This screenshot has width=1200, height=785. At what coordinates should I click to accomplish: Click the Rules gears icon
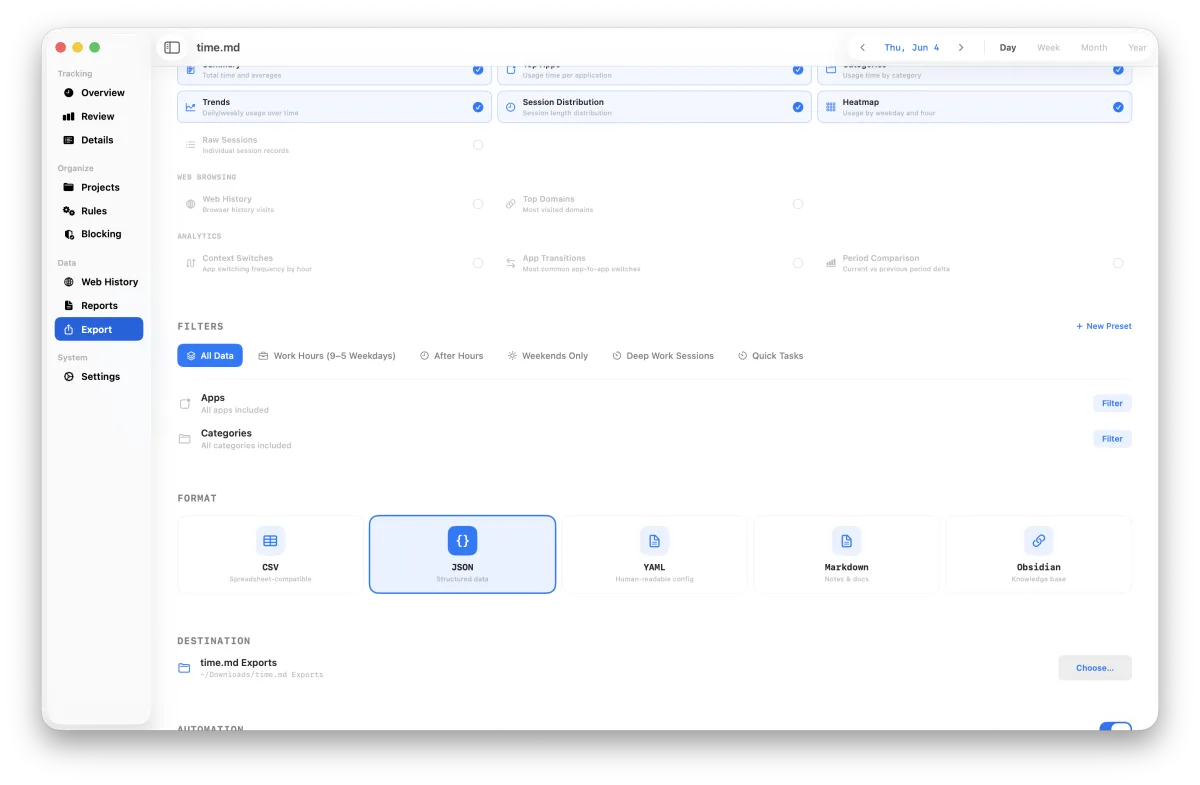click(x=69, y=211)
